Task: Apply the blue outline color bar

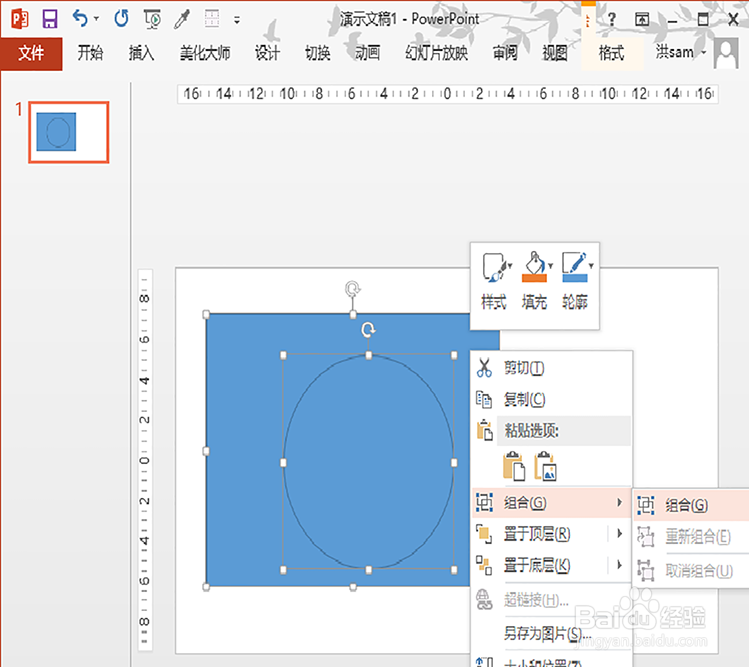Action: coord(575,278)
